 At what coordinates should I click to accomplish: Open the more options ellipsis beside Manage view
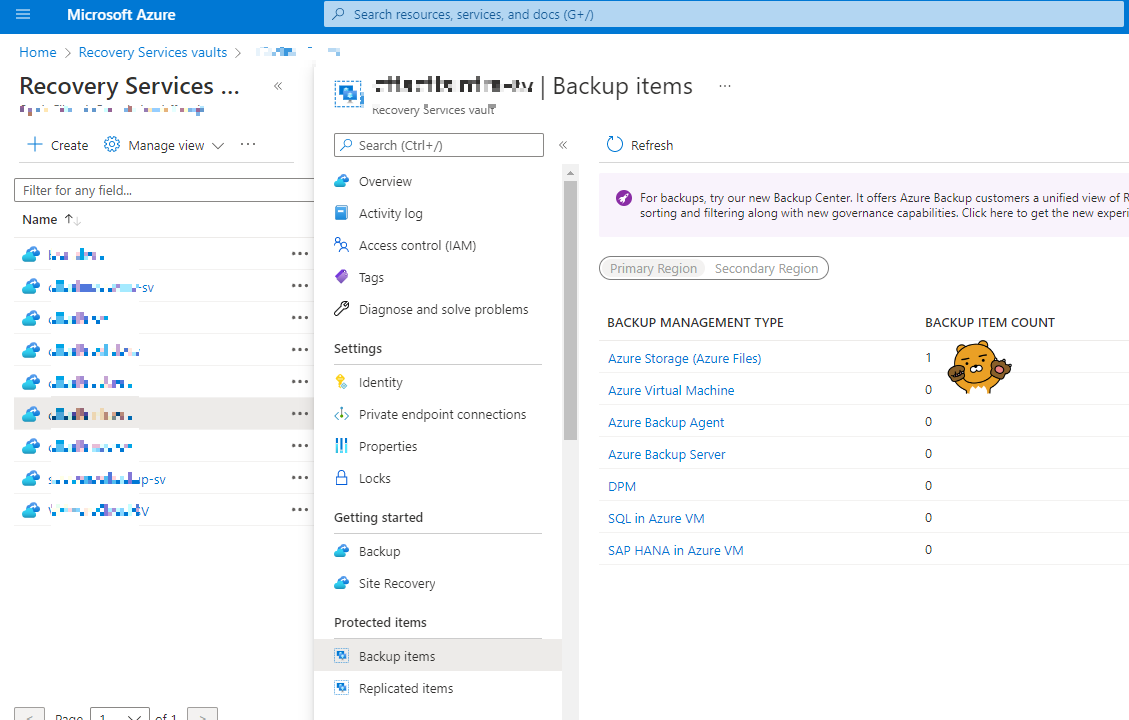click(x=248, y=145)
